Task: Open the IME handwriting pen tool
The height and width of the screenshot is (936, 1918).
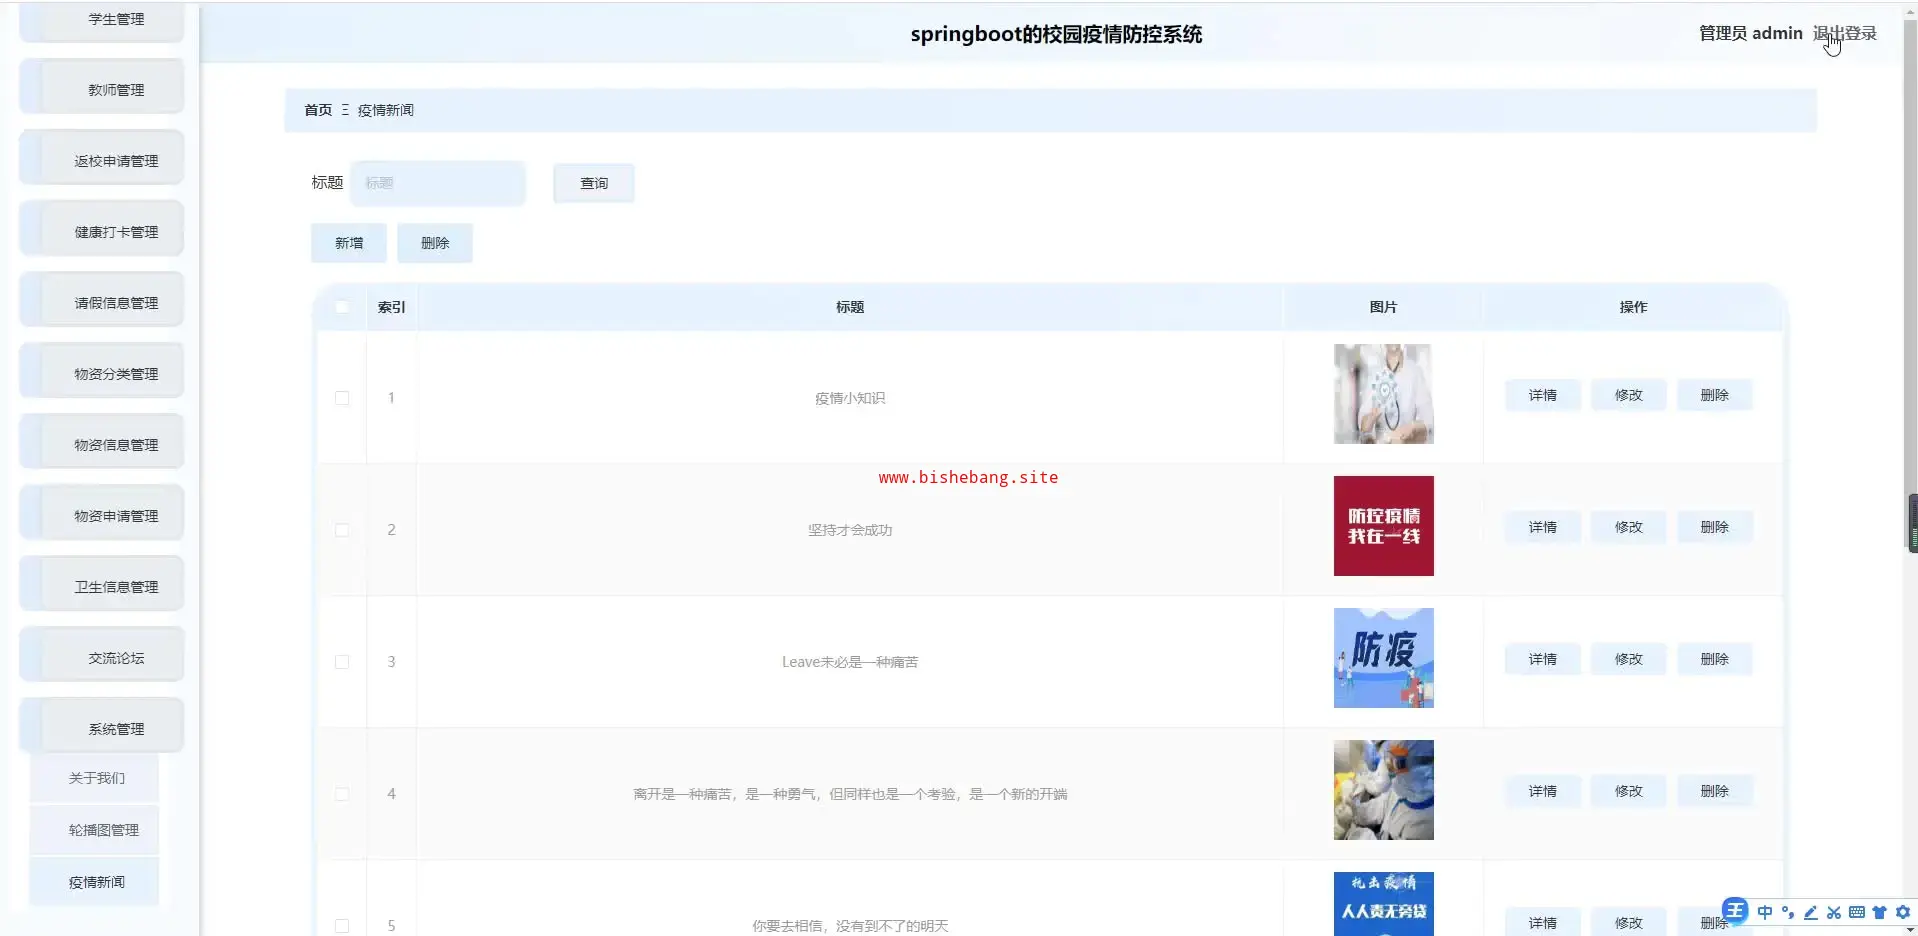Action: click(x=1810, y=912)
